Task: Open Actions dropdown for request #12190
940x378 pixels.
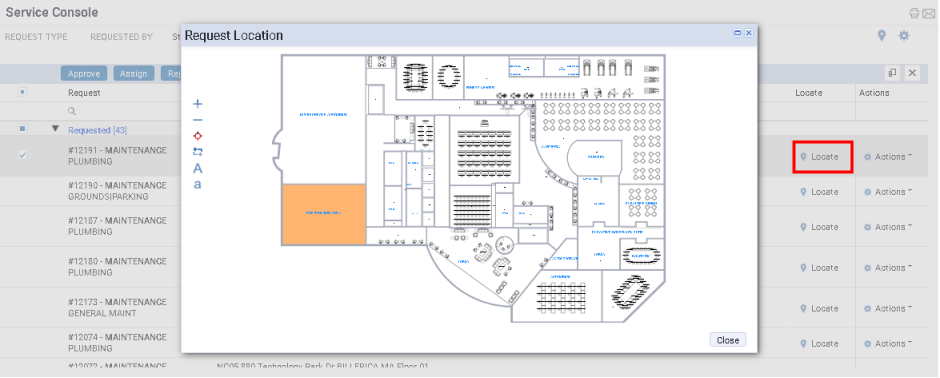Action: pos(888,192)
